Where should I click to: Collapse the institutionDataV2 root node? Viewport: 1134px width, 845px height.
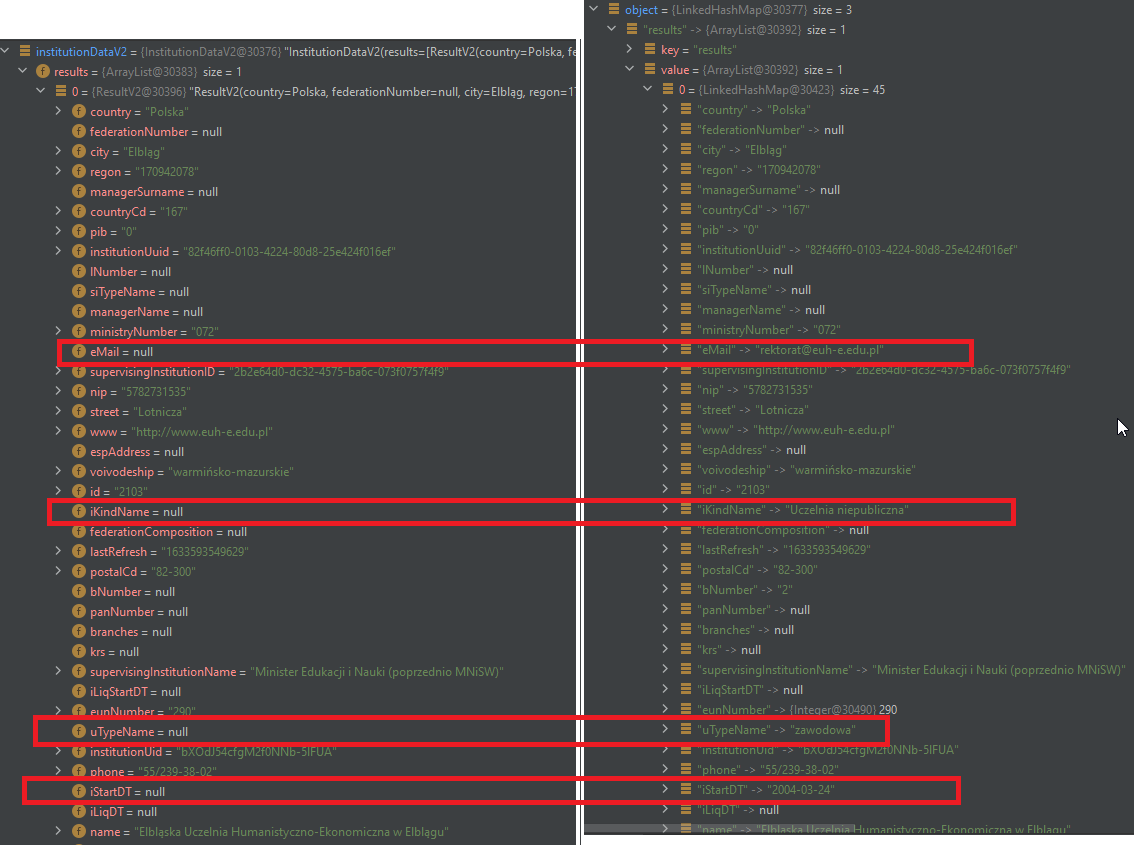(x=5, y=51)
